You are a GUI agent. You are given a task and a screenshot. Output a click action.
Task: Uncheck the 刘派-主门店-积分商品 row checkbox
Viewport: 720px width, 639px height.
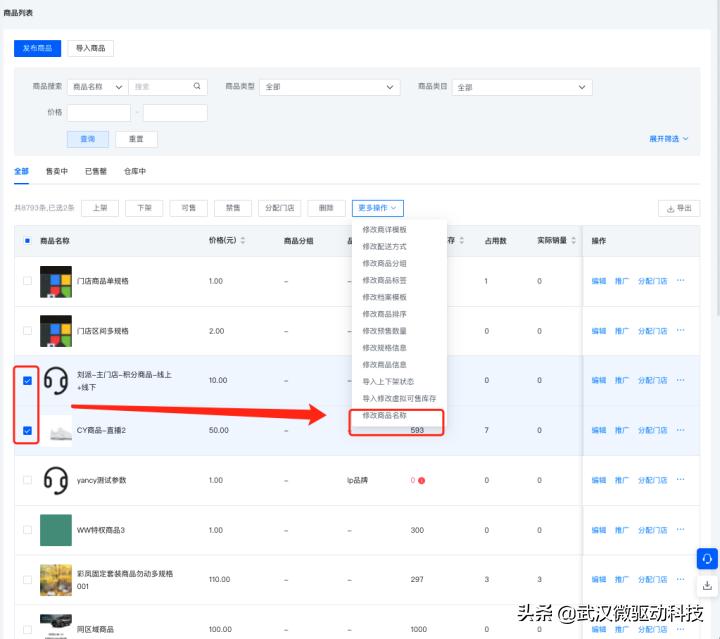[27, 380]
